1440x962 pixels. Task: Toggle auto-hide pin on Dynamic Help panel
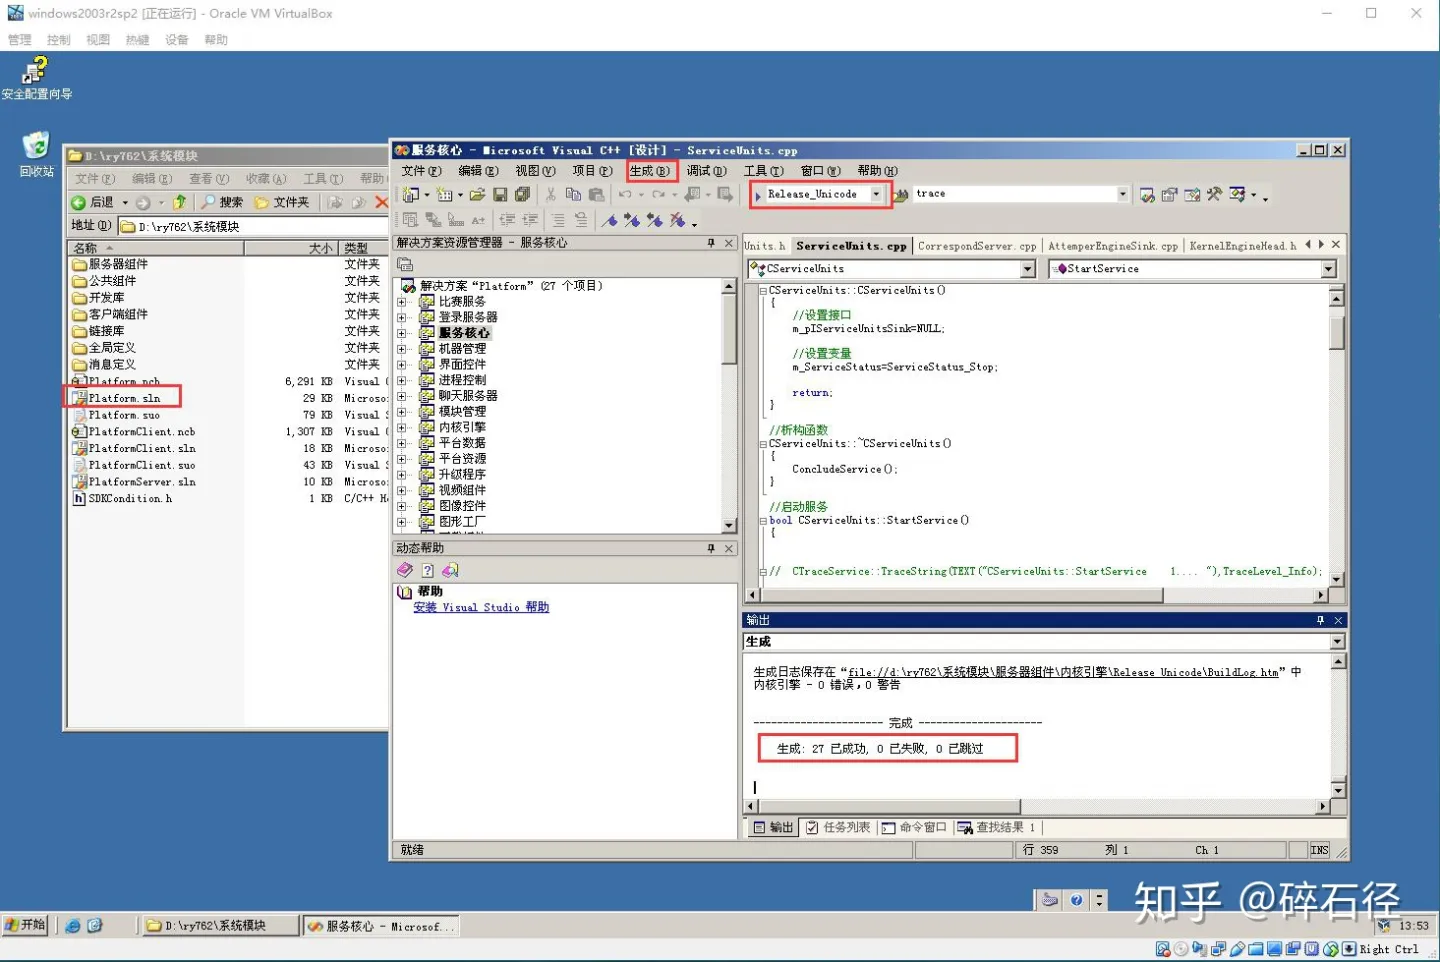tap(711, 548)
